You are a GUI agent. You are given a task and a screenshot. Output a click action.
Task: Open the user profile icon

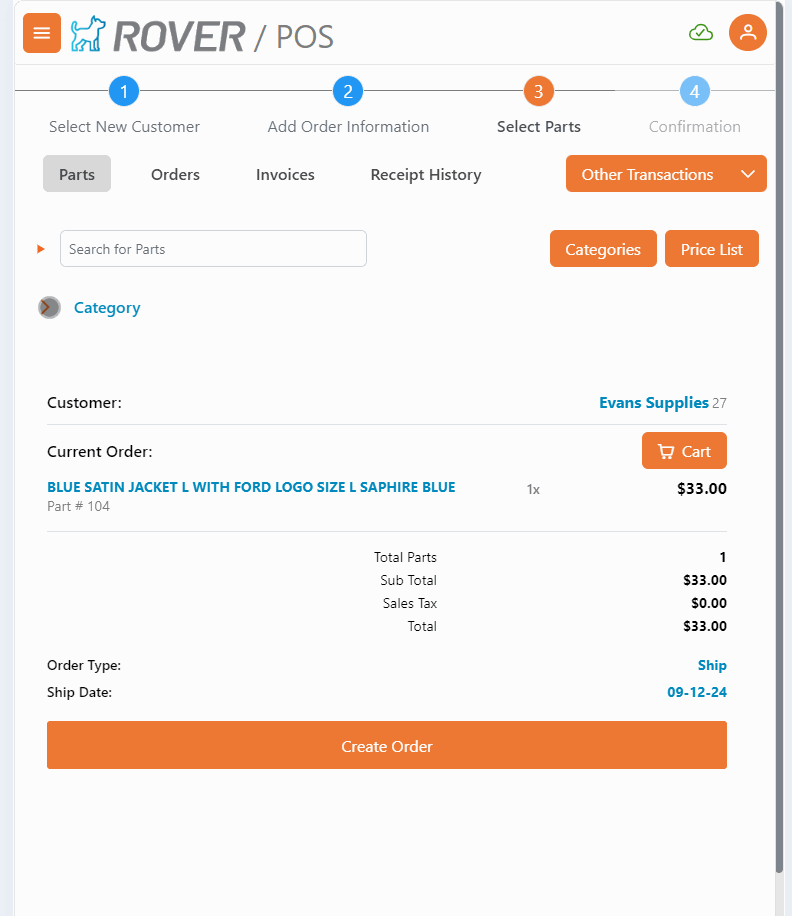coord(747,33)
